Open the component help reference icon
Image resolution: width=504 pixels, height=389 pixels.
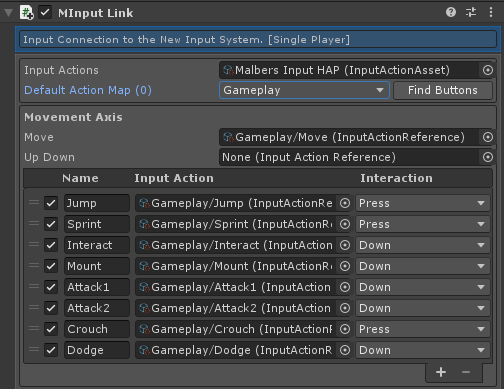tap(451, 12)
